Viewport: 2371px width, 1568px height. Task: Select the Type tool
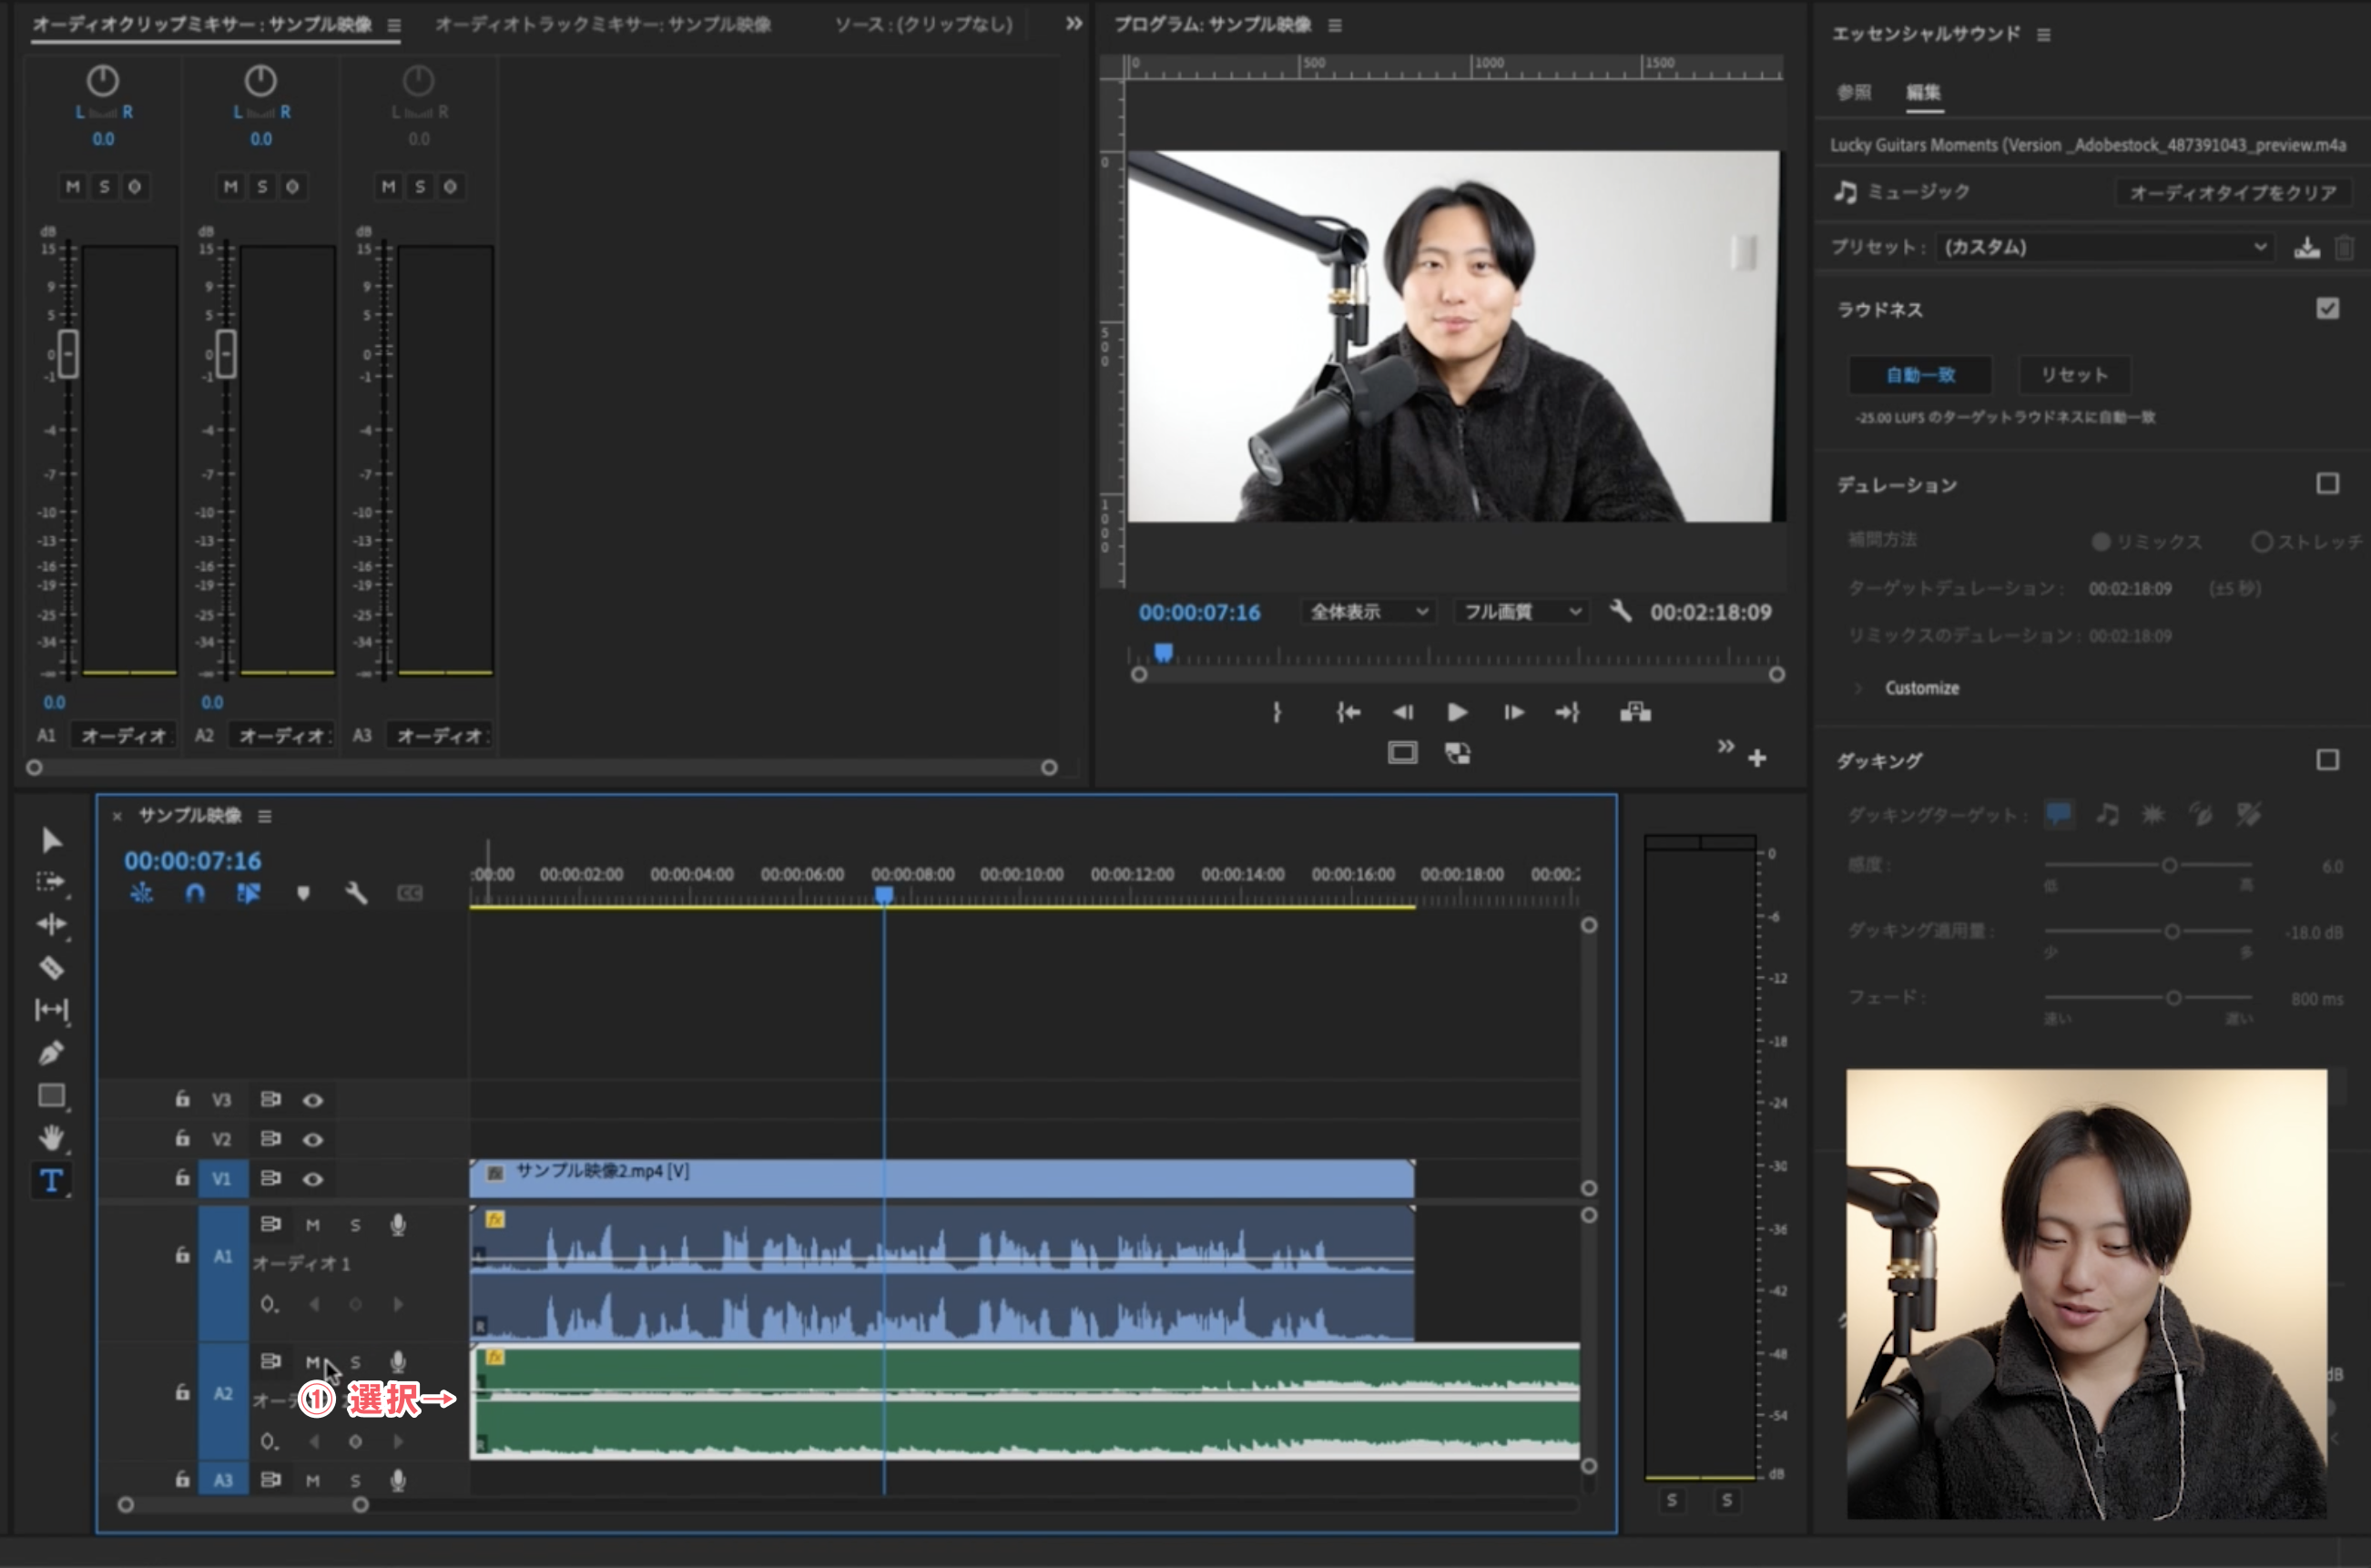coord(51,1181)
